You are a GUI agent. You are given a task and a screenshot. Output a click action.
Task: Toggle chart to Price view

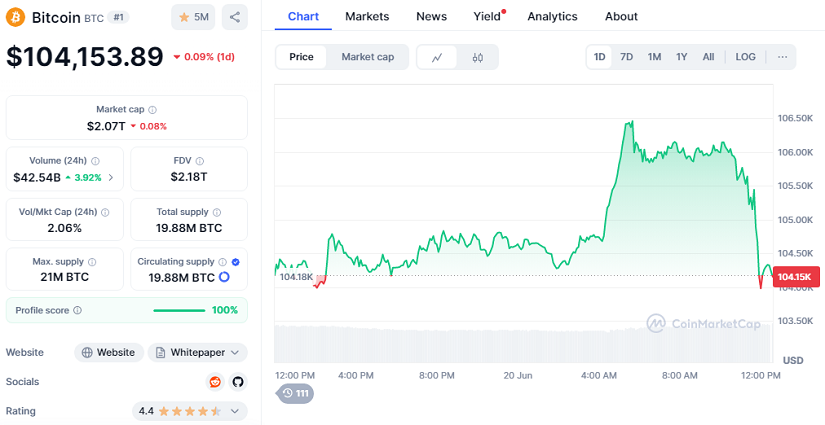[301, 57]
